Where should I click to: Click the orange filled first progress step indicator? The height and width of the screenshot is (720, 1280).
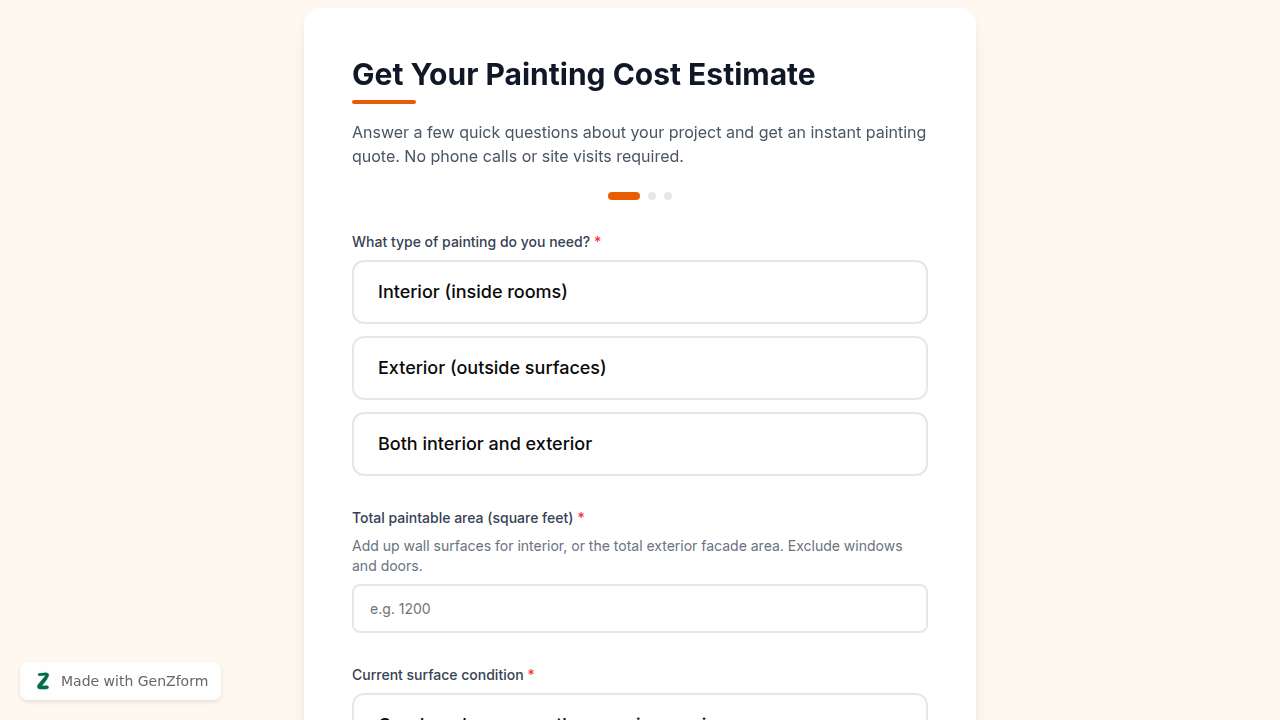tap(624, 196)
